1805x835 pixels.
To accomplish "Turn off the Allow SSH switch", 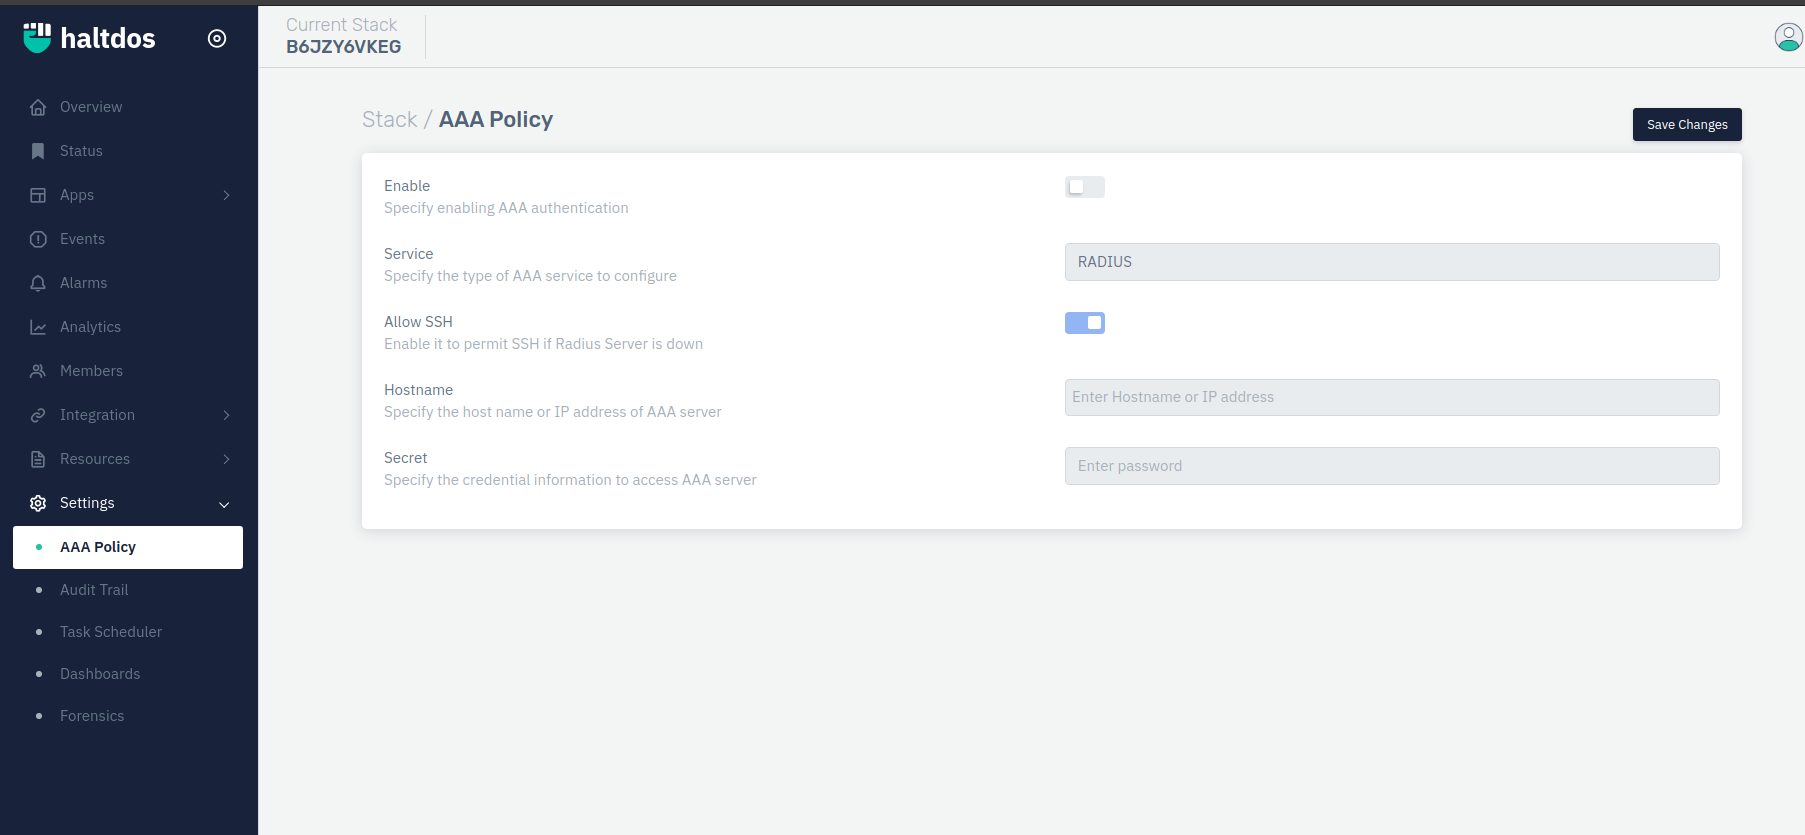I will pos(1084,323).
